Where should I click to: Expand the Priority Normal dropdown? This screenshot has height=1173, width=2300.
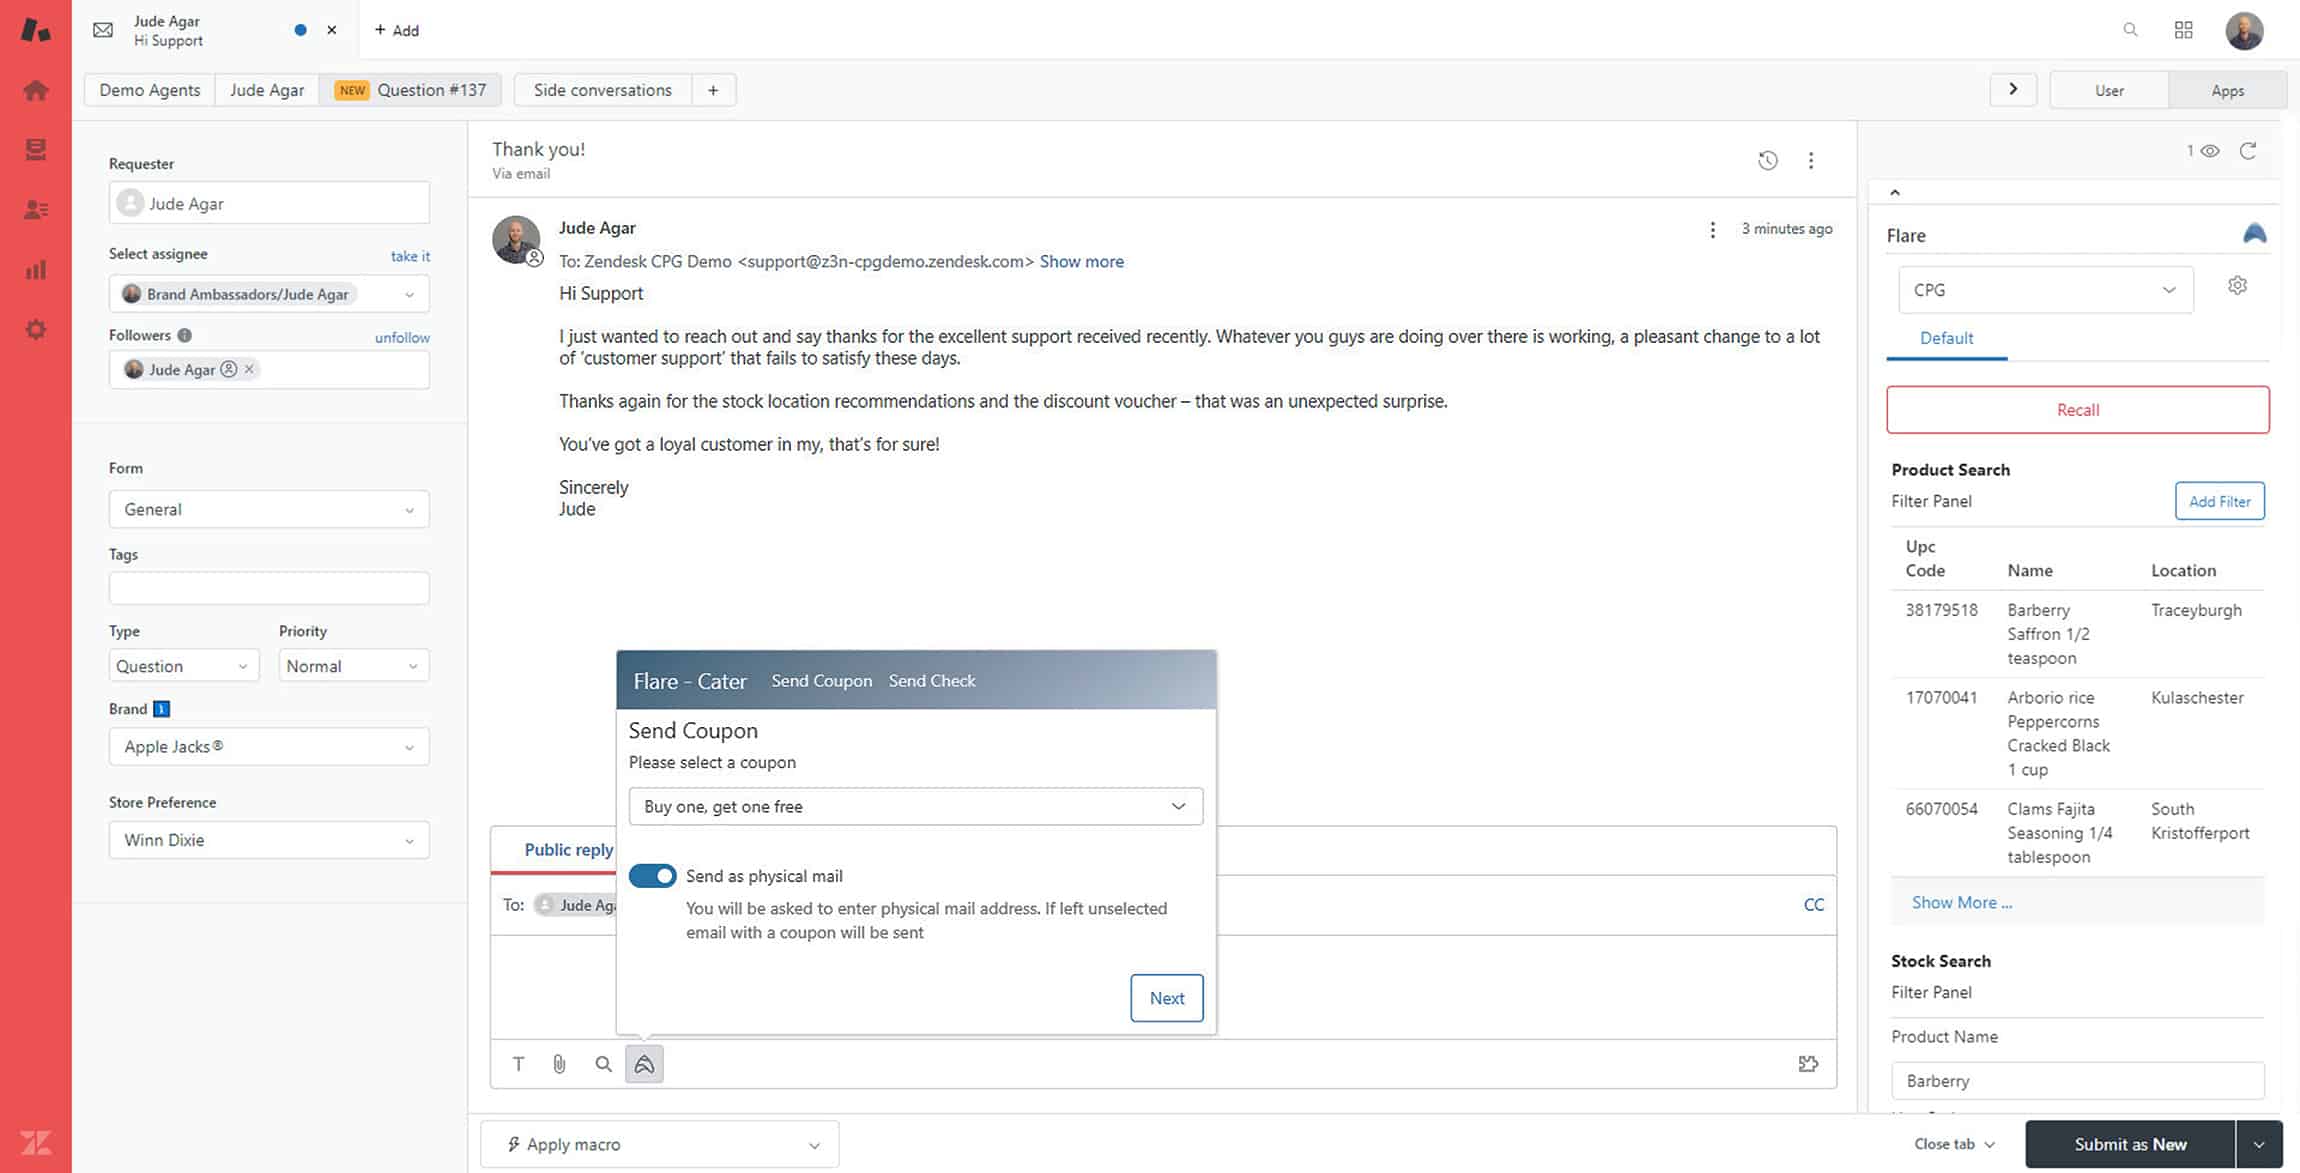tap(354, 666)
